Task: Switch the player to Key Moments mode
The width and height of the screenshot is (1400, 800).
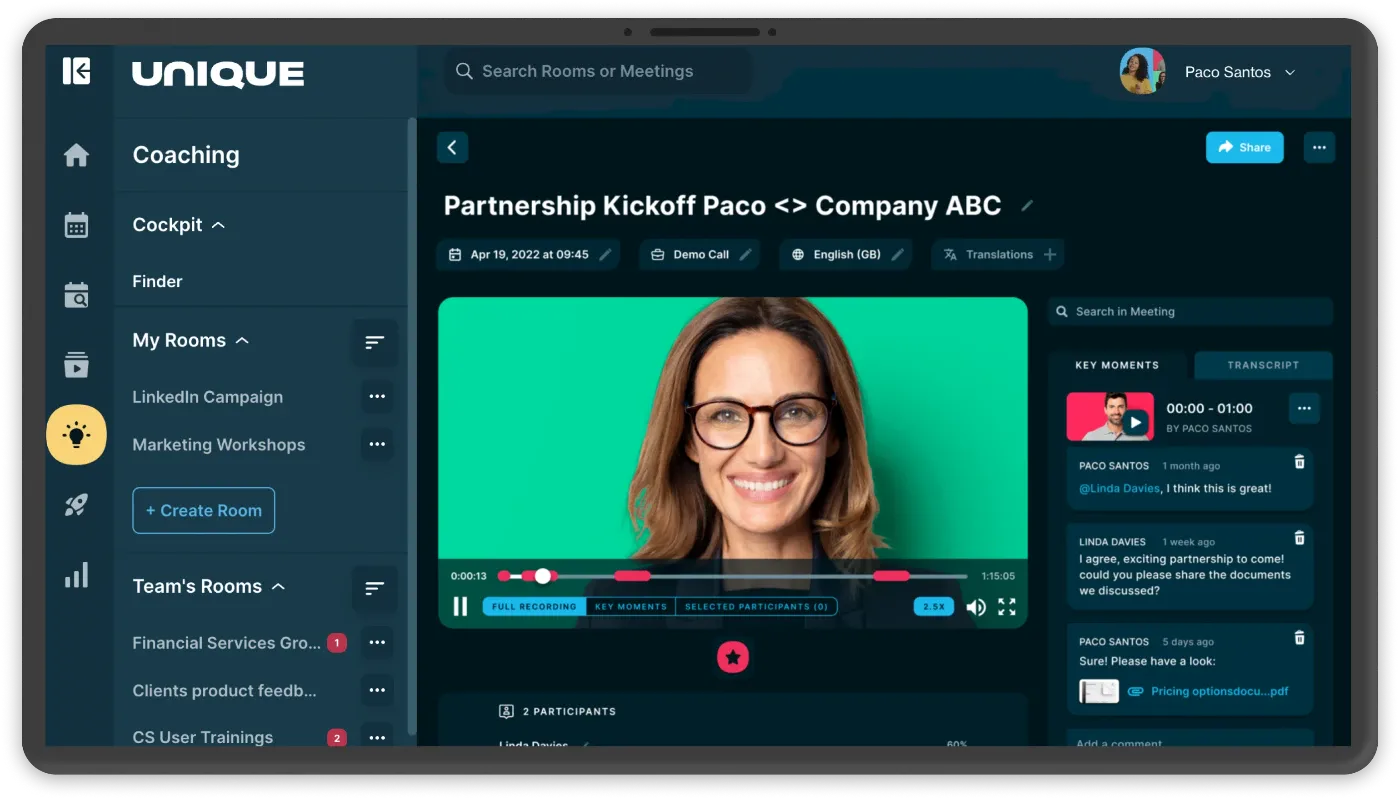Action: coord(631,607)
